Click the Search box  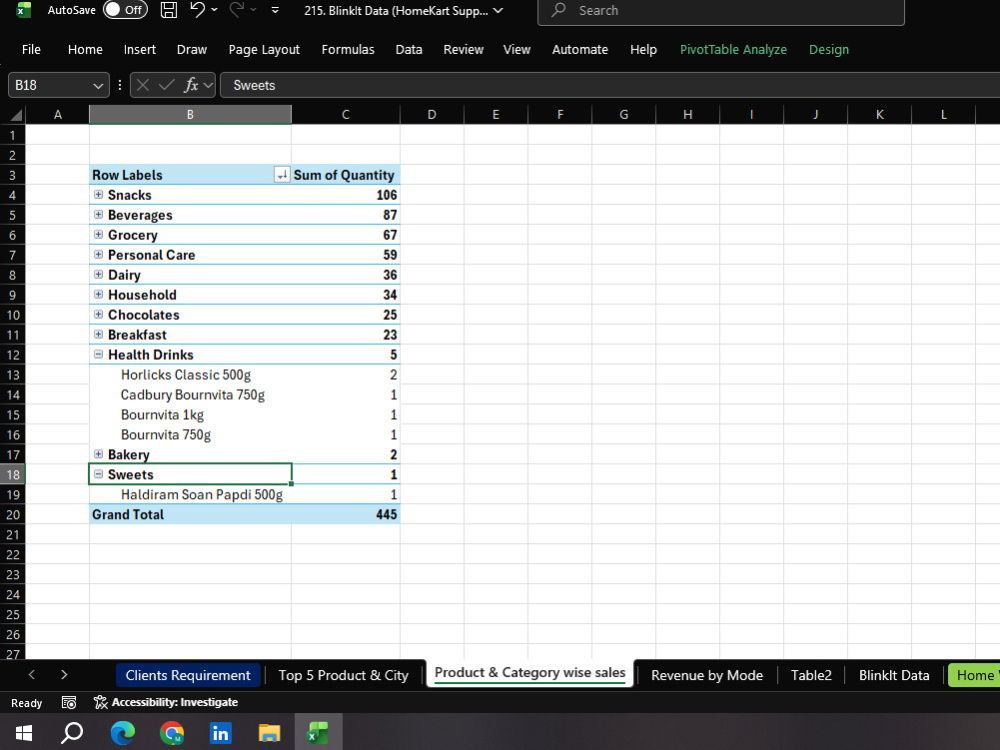pyautogui.click(x=721, y=11)
